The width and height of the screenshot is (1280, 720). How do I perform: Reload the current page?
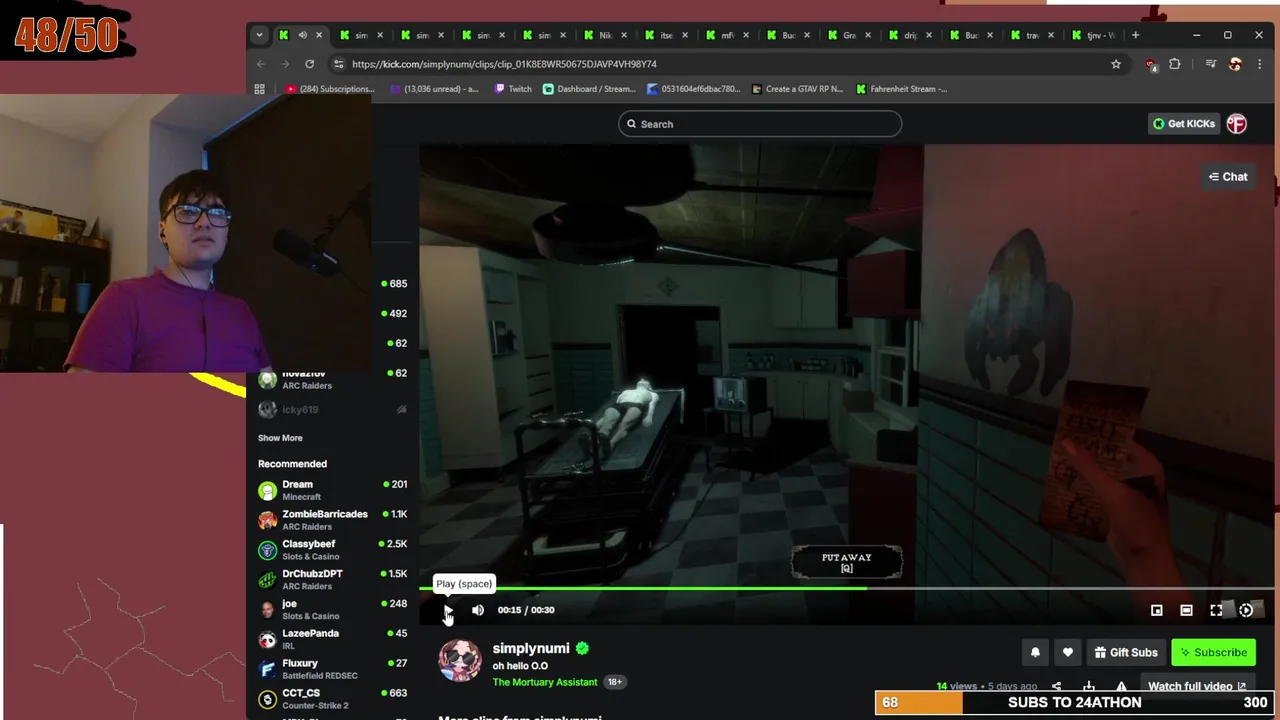(x=310, y=64)
